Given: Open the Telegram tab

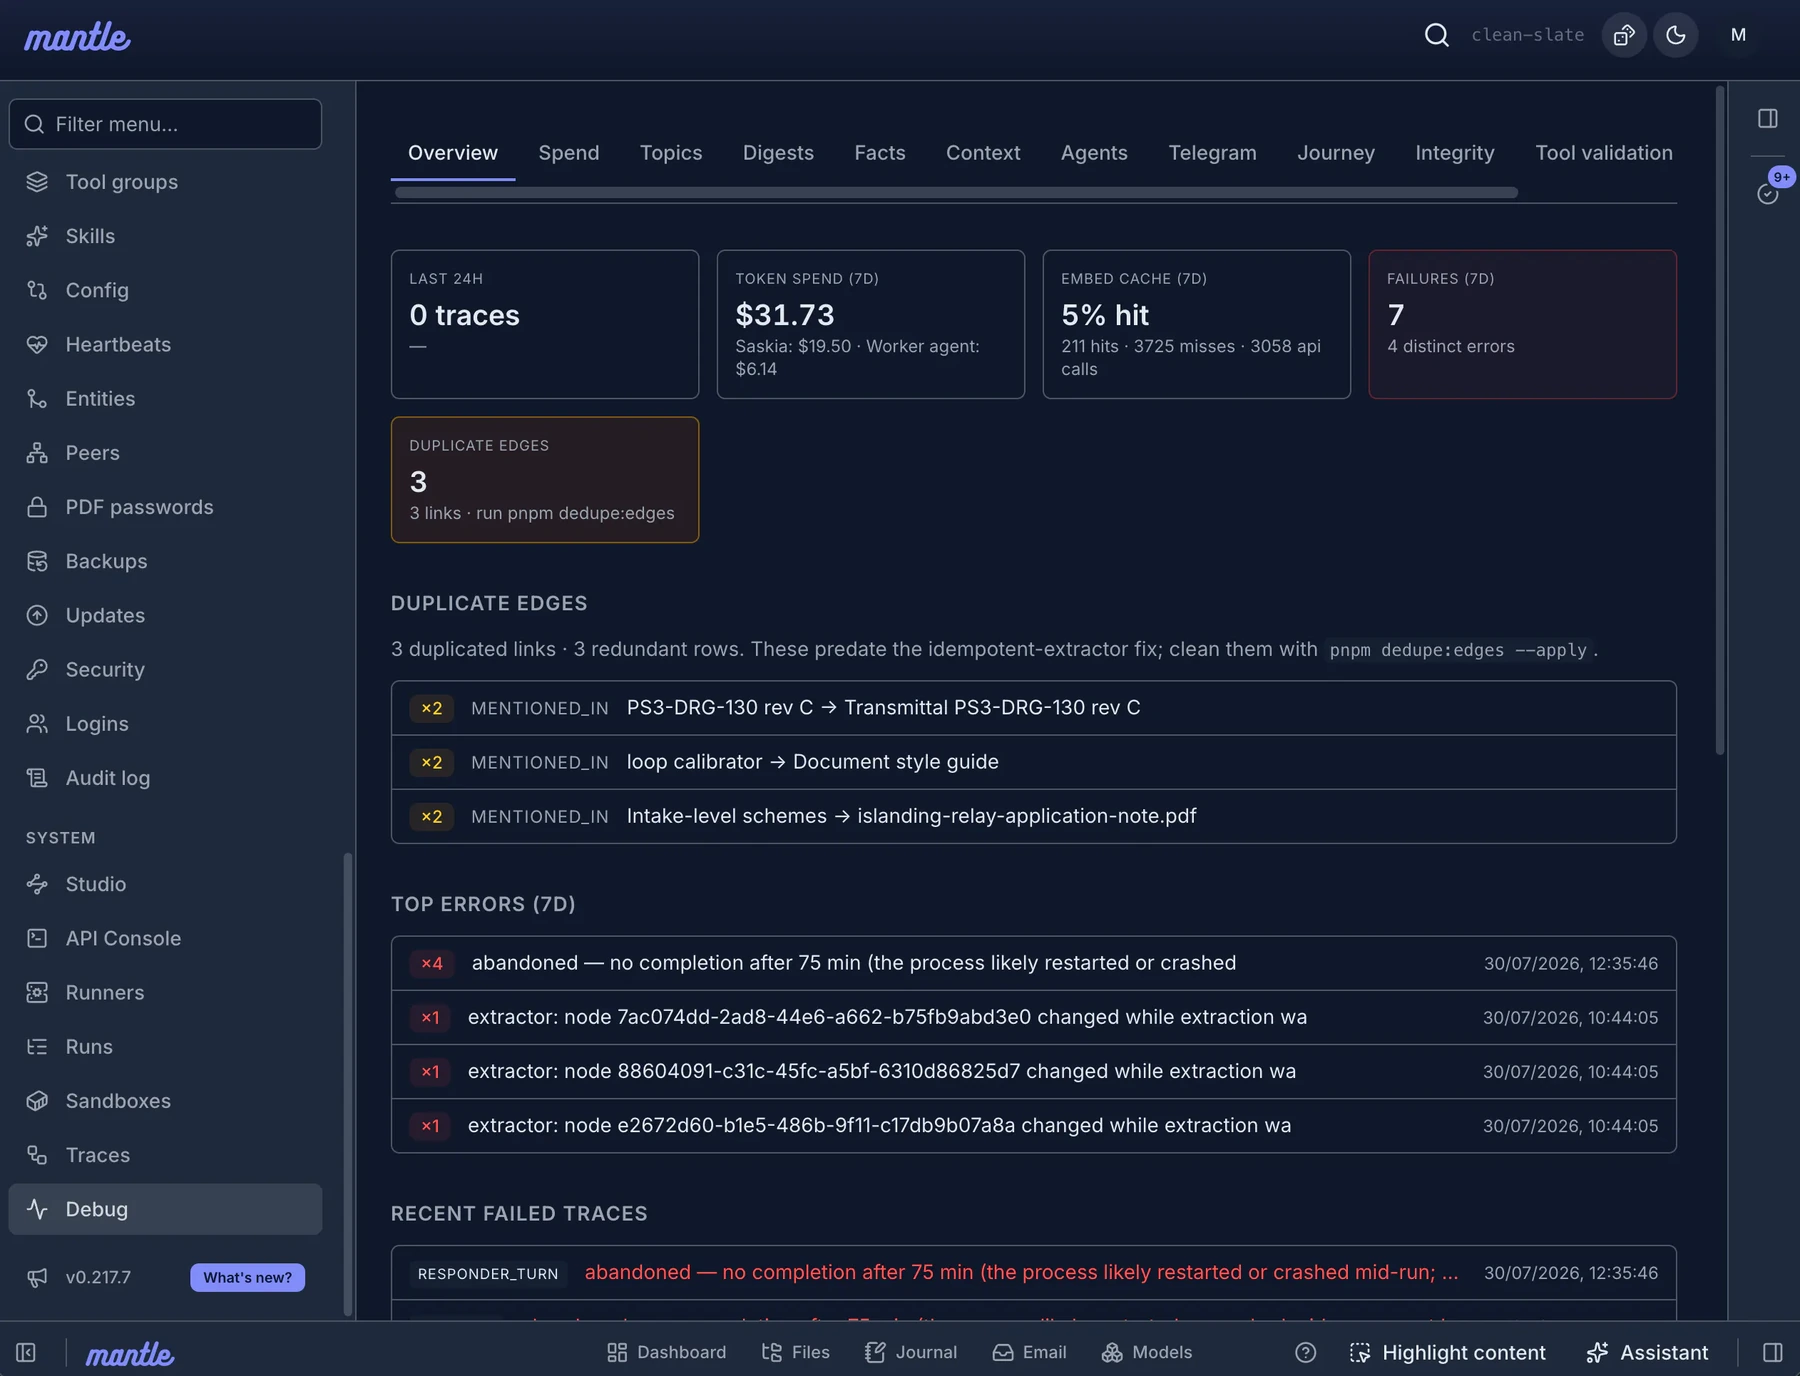Looking at the screenshot, I should point(1212,153).
